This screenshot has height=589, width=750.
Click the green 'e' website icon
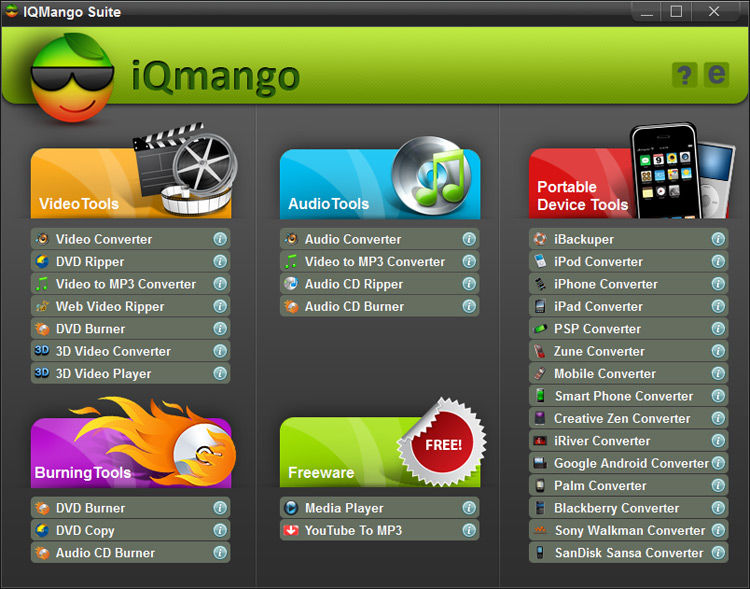[716, 75]
